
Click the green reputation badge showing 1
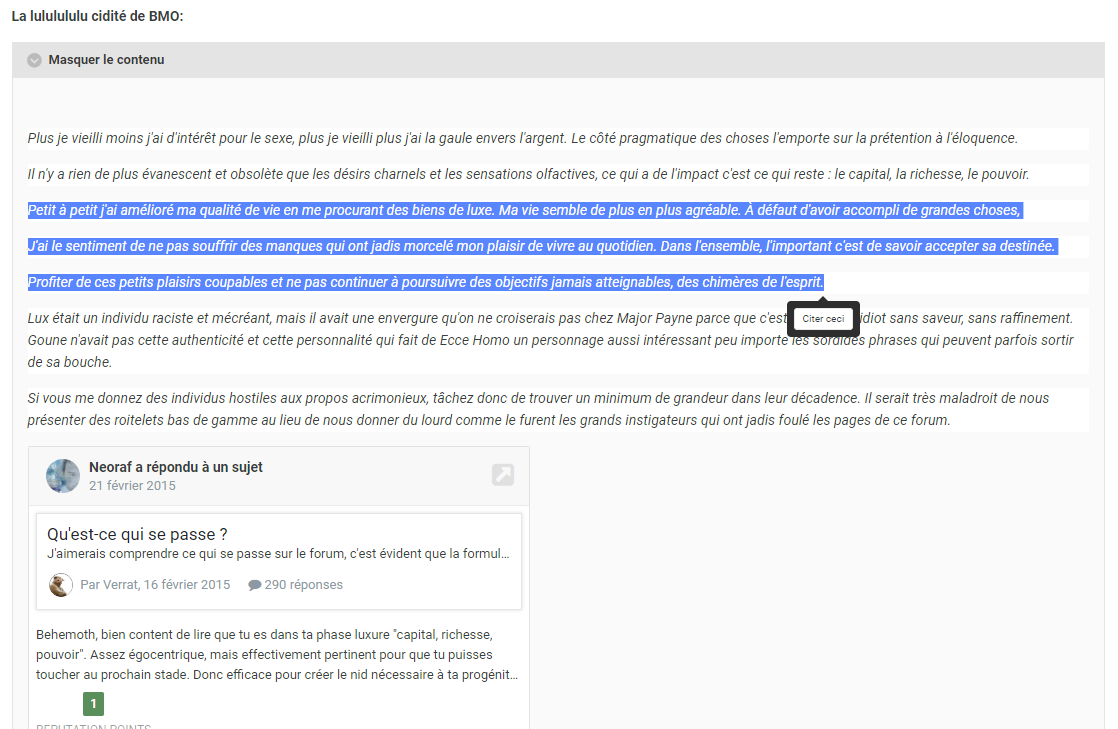click(93, 703)
